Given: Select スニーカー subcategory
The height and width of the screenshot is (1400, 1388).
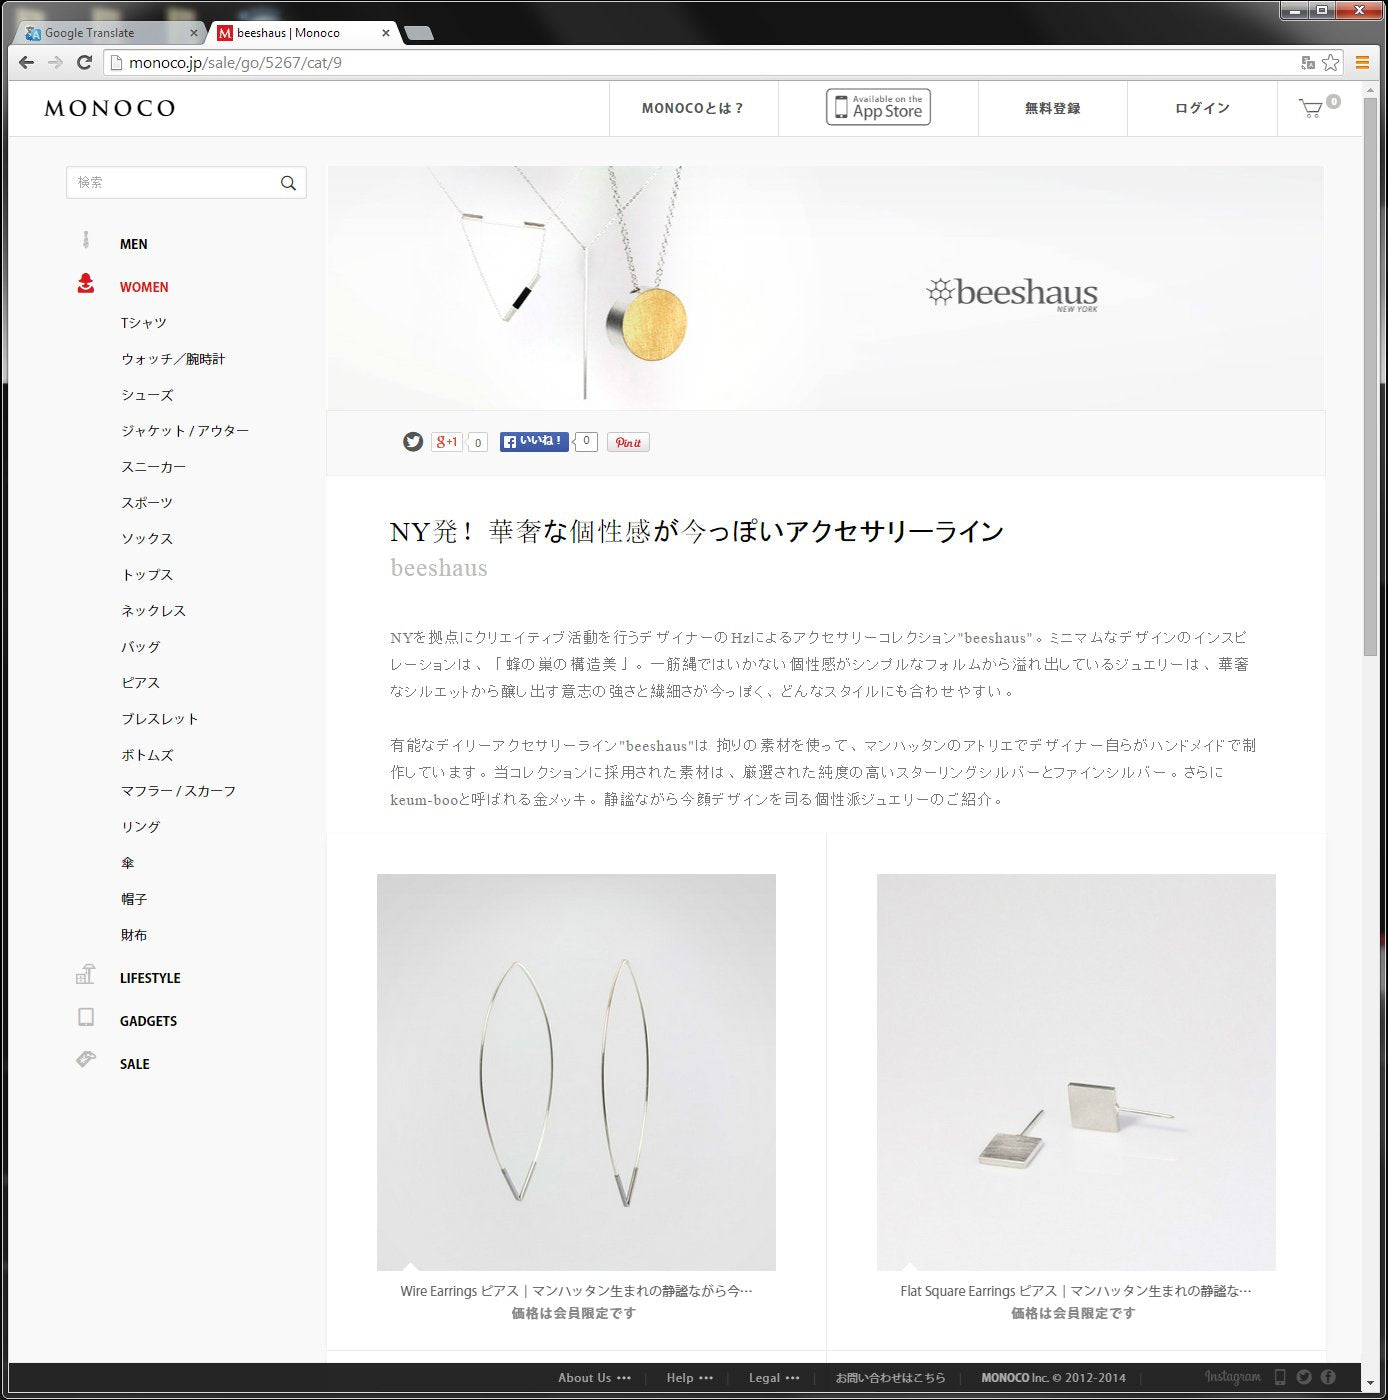Looking at the screenshot, I should pos(153,467).
